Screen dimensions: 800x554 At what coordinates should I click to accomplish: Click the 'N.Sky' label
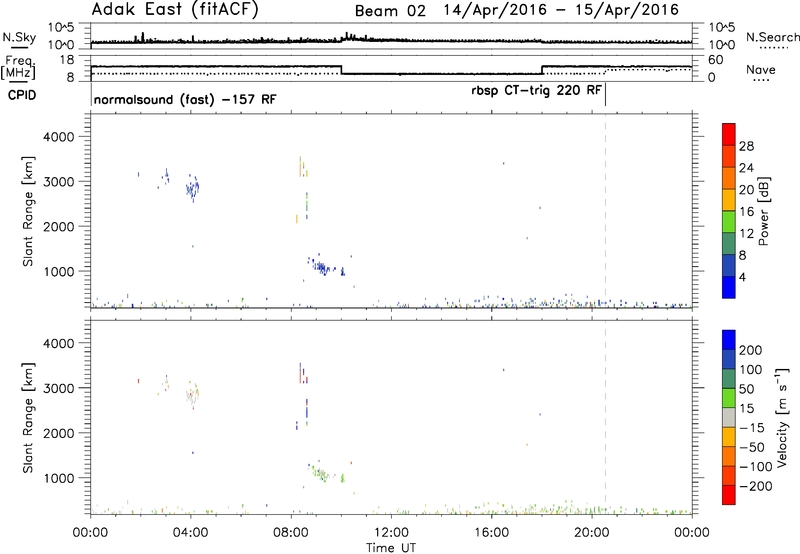point(19,37)
